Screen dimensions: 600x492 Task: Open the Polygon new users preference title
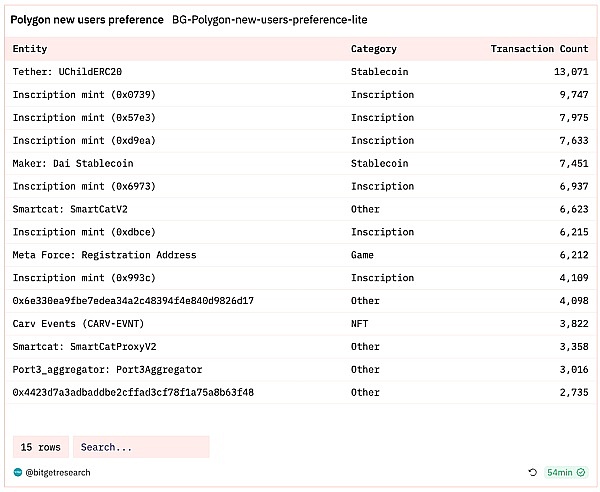[x=87, y=20]
